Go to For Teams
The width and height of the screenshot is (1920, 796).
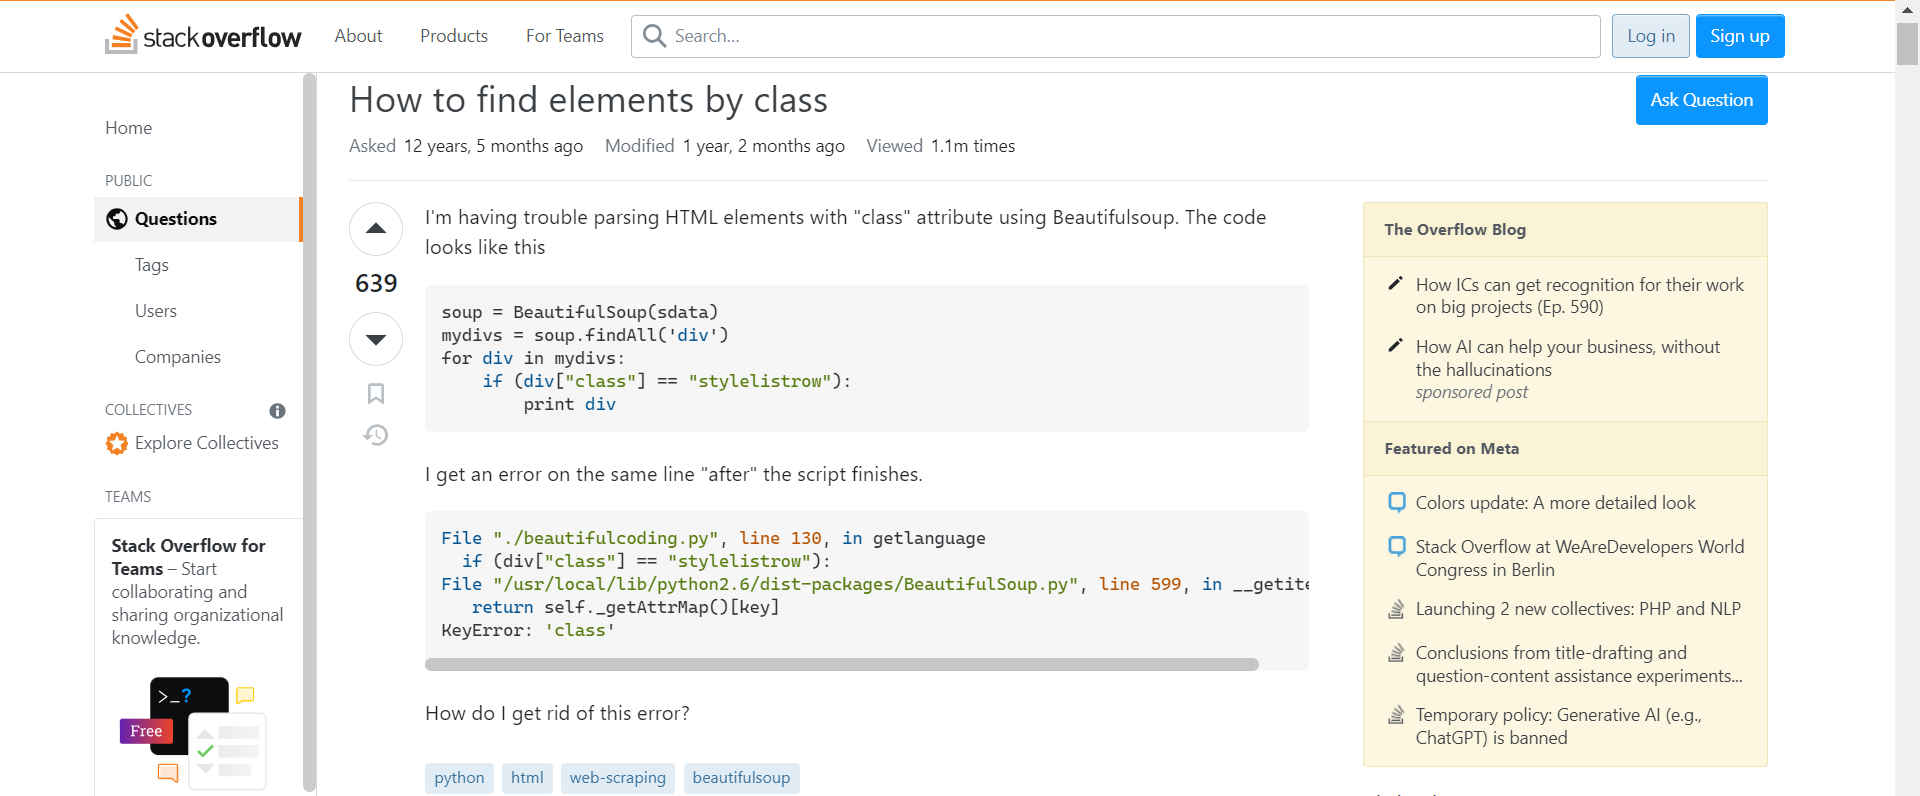pos(564,36)
